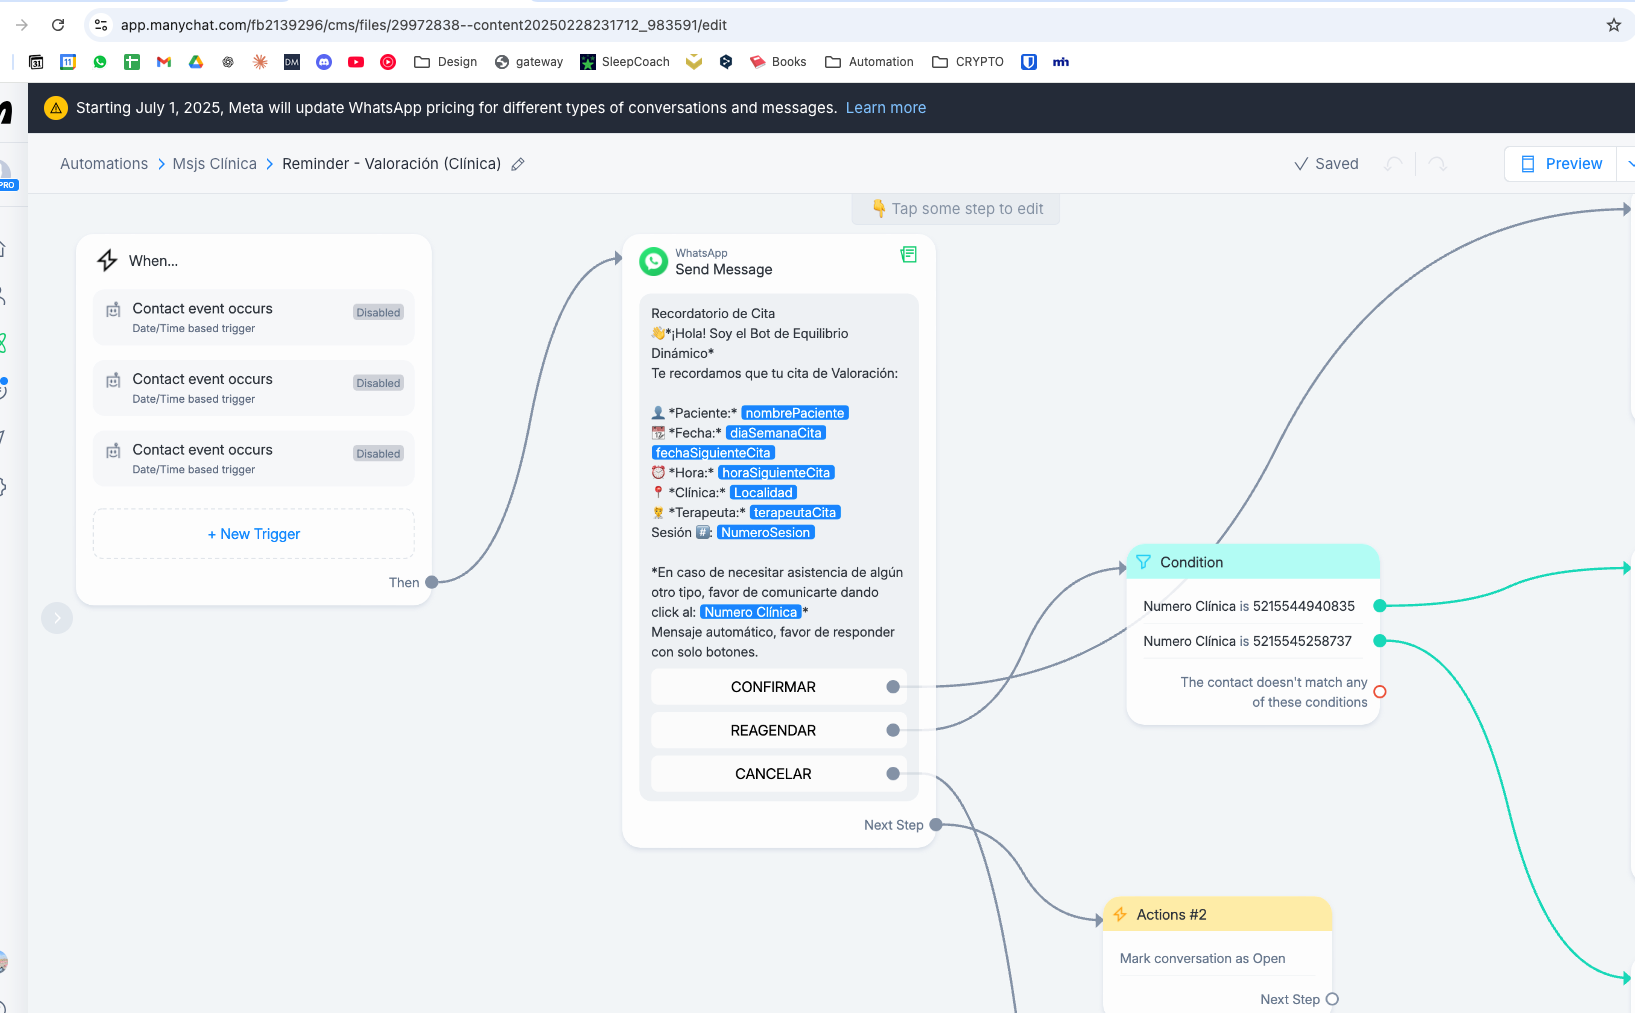Click connector for Numero Clínica 5215544940835
The width and height of the screenshot is (1635, 1013).
pos(1380,606)
